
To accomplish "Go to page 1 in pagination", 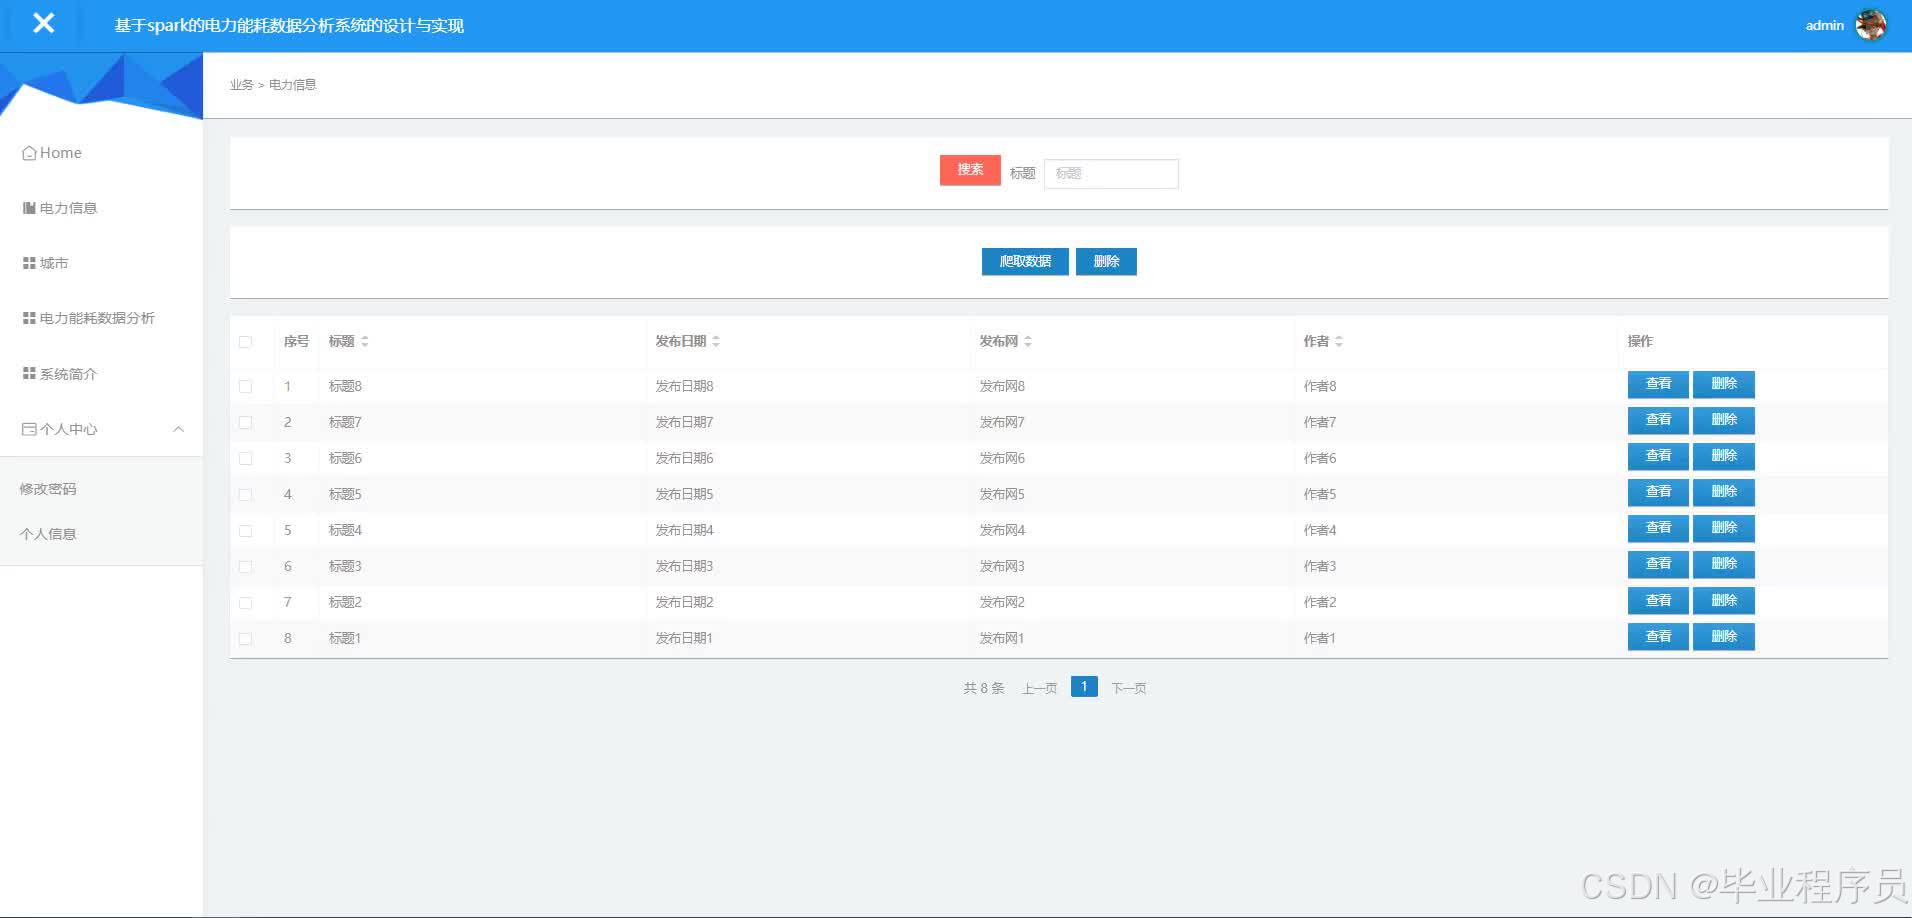I will [x=1084, y=686].
